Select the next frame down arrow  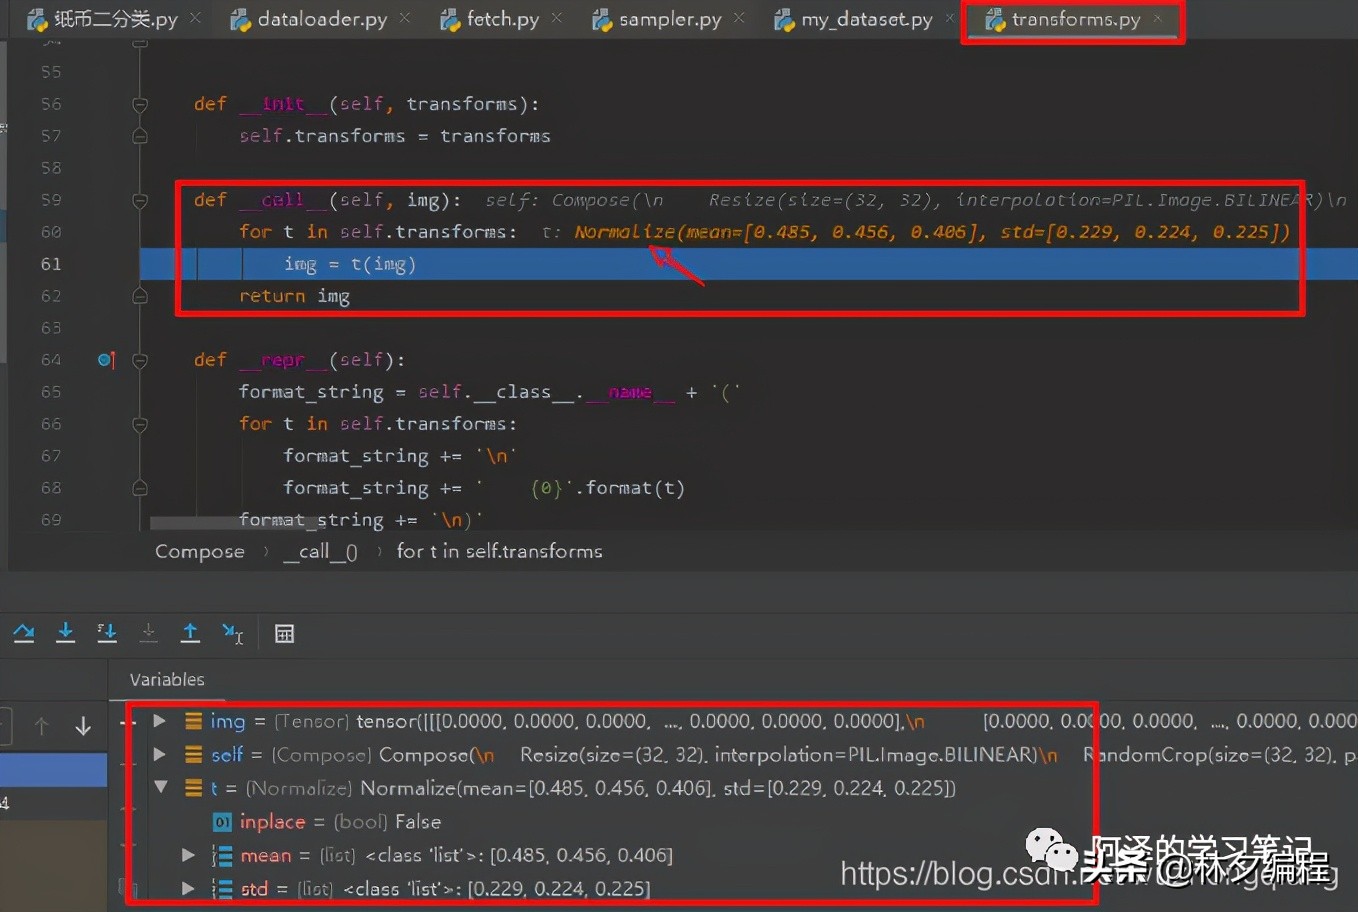point(83,727)
